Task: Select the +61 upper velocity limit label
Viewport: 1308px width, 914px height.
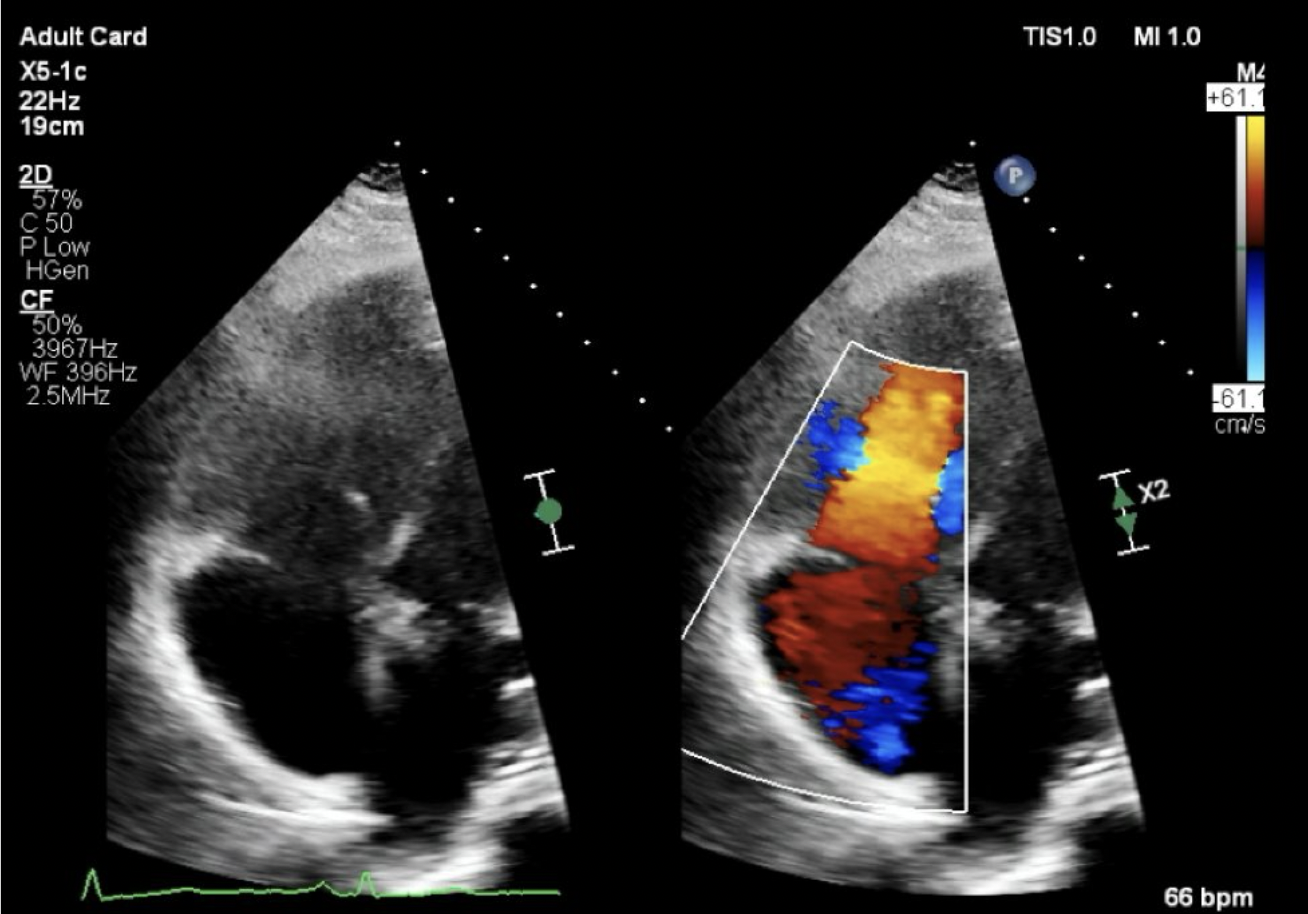Action: pyautogui.click(x=1235, y=98)
